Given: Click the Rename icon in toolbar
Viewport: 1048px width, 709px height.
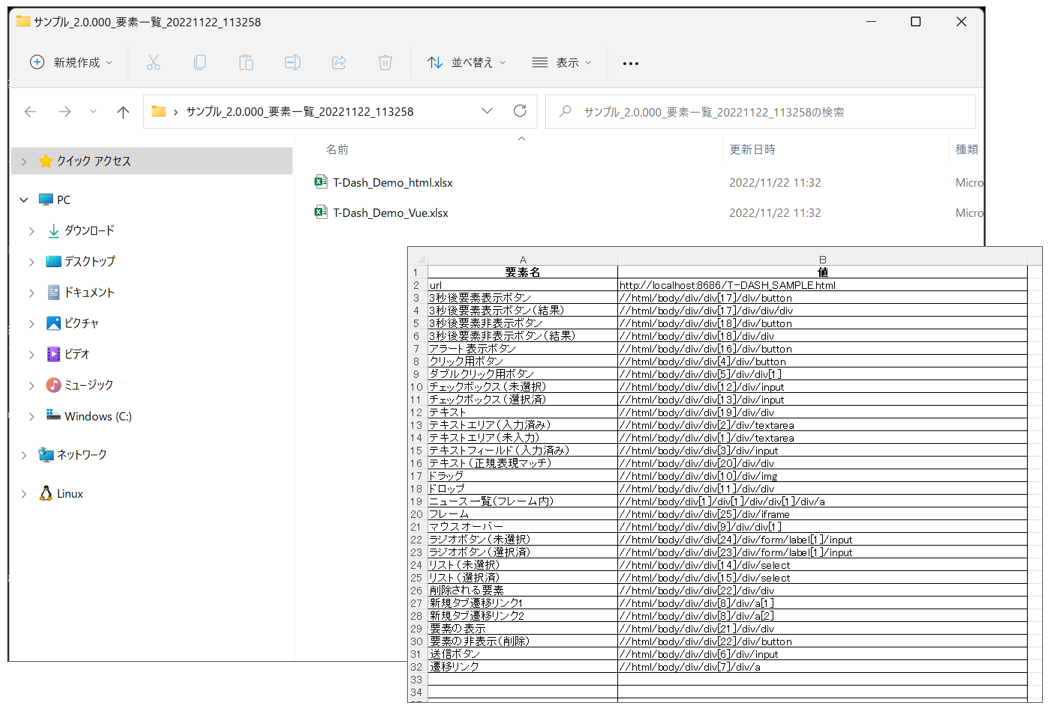Looking at the screenshot, I should tap(292, 63).
